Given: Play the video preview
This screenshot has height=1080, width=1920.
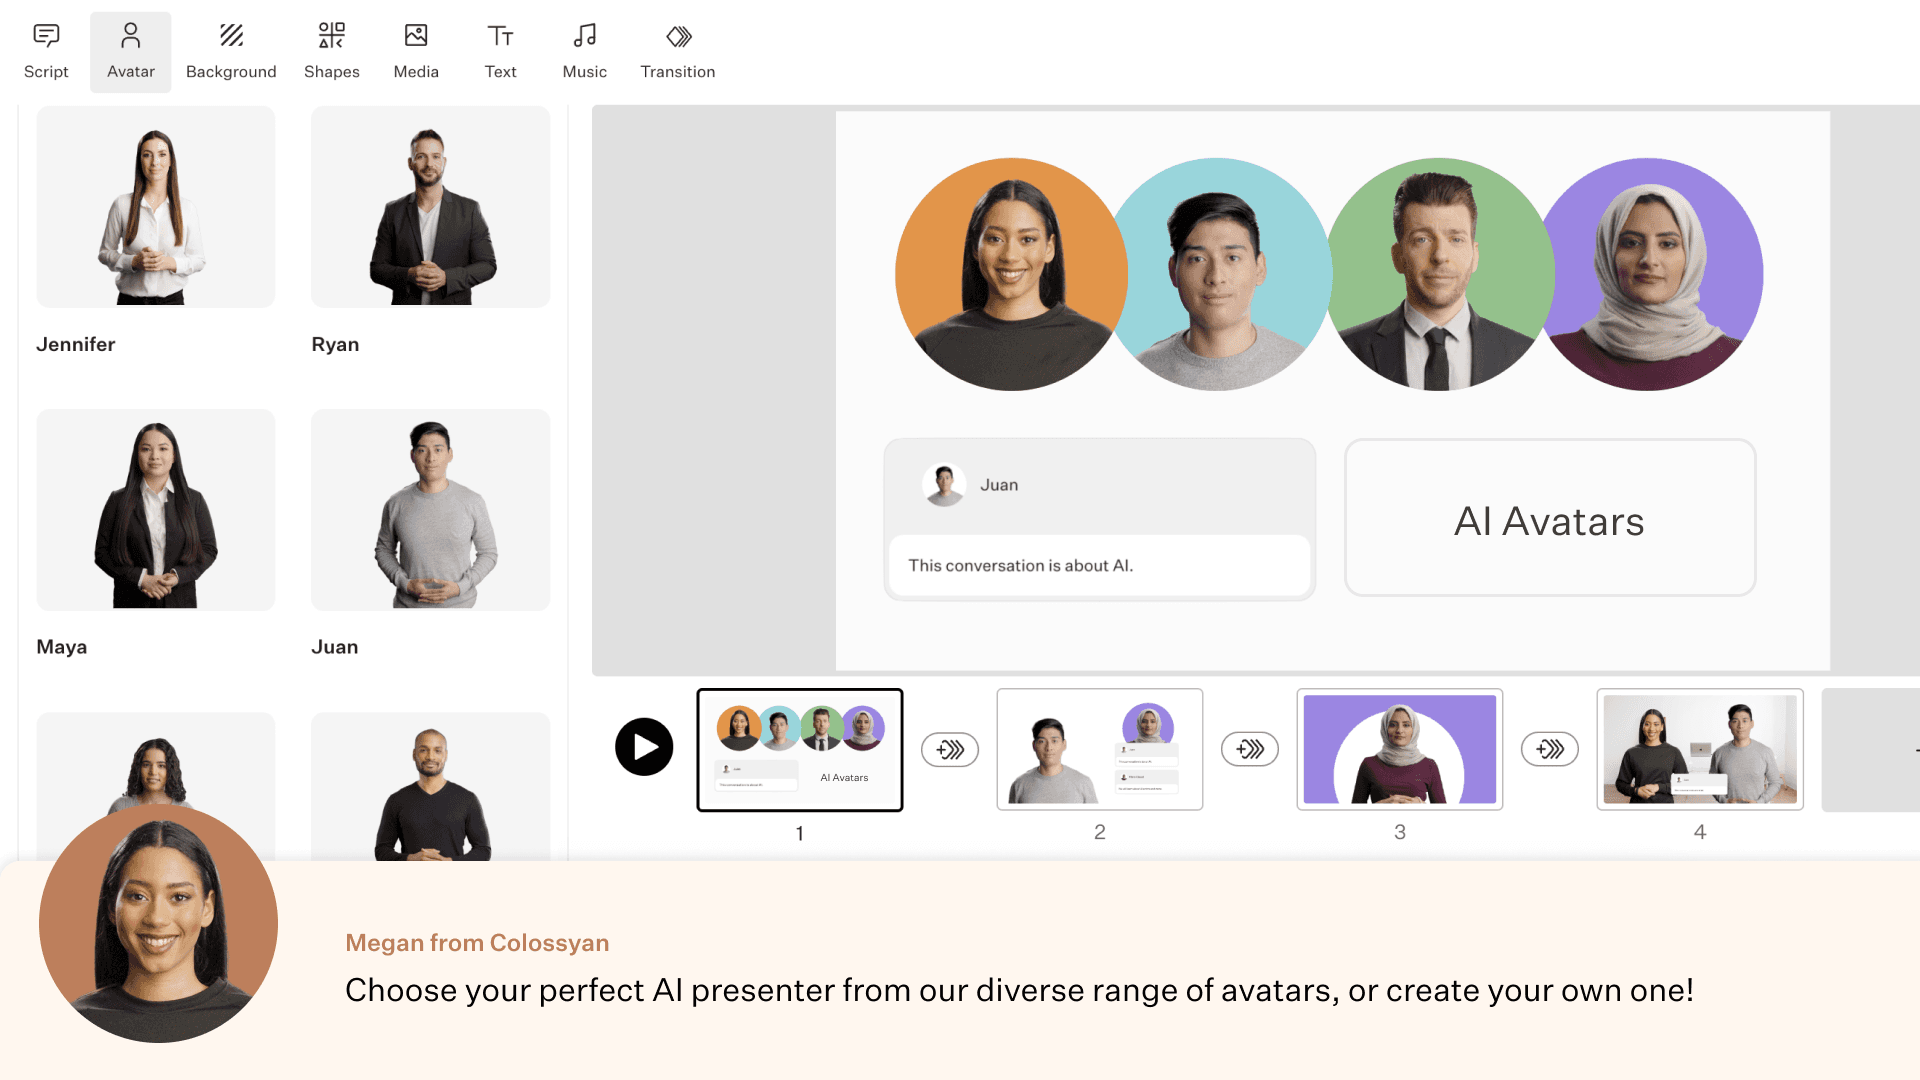Looking at the screenshot, I should click(x=644, y=746).
